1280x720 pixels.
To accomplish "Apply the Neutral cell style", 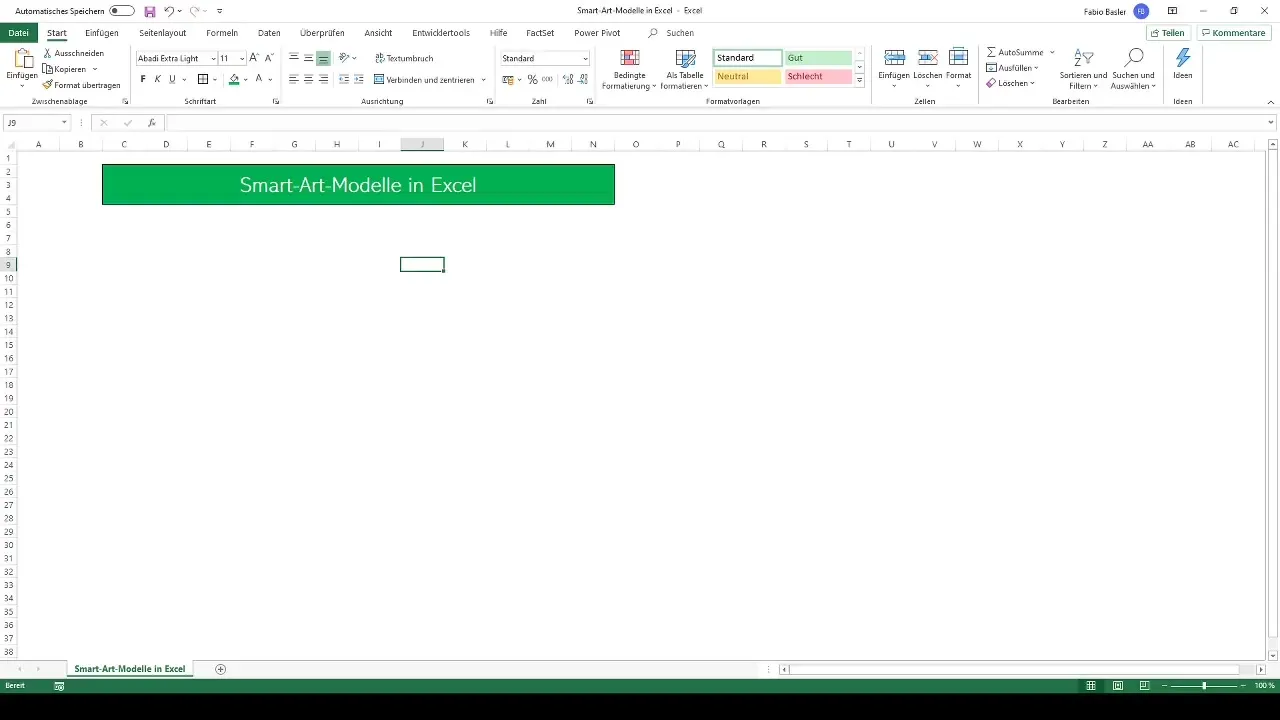I will coord(748,77).
